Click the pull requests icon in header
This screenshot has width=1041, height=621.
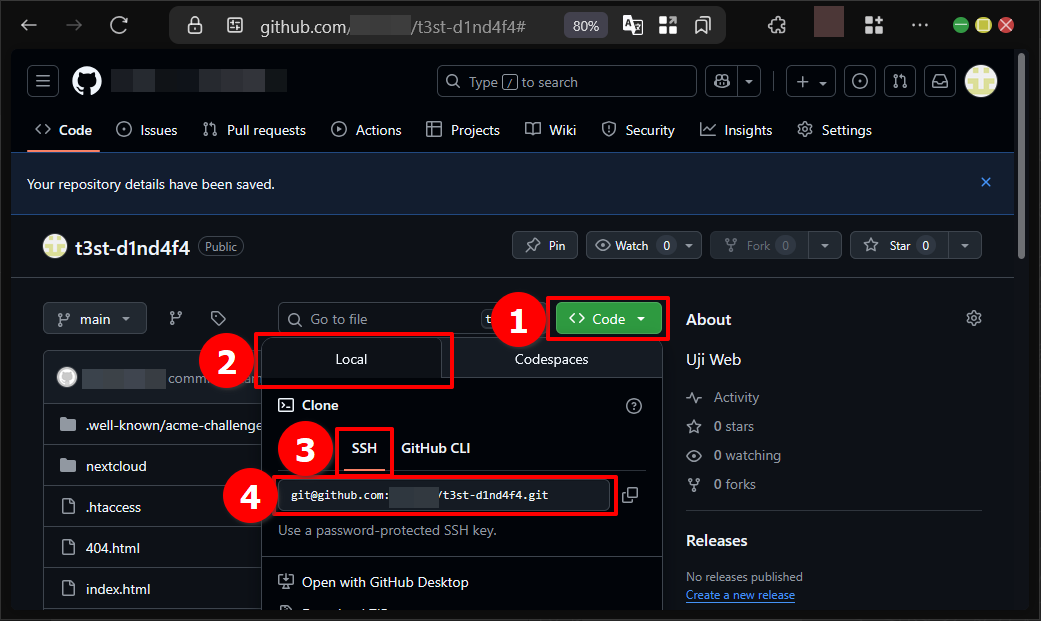pos(900,82)
